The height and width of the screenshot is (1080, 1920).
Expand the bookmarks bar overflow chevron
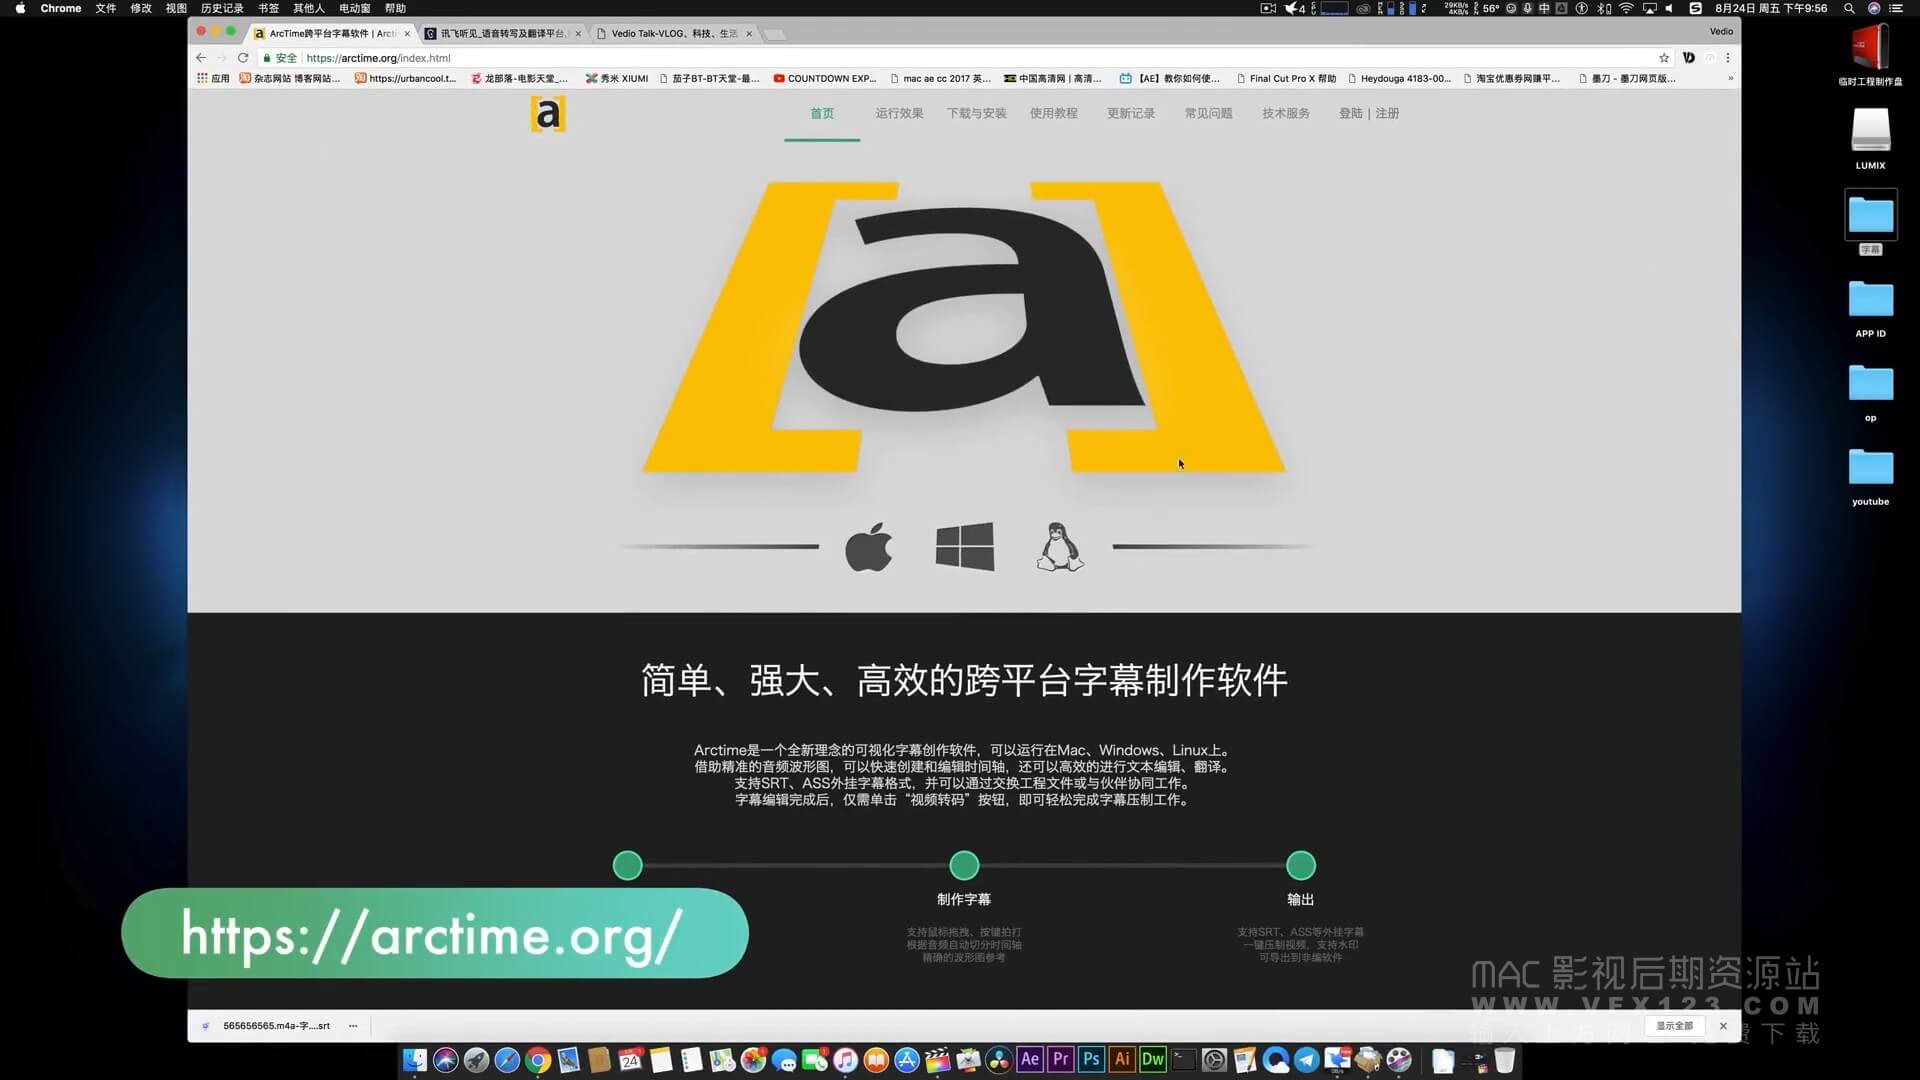pyautogui.click(x=1730, y=78)
